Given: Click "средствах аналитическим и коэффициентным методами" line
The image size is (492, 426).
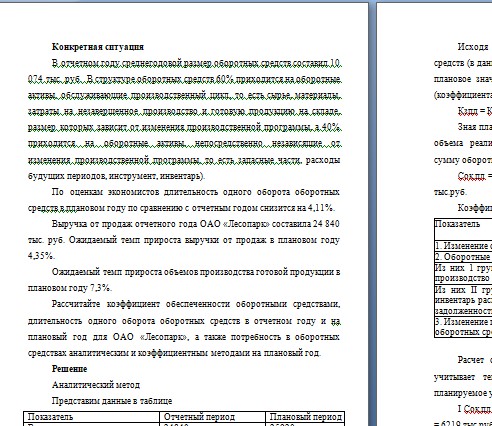Looking at the screenshot, I should [174, 353].
